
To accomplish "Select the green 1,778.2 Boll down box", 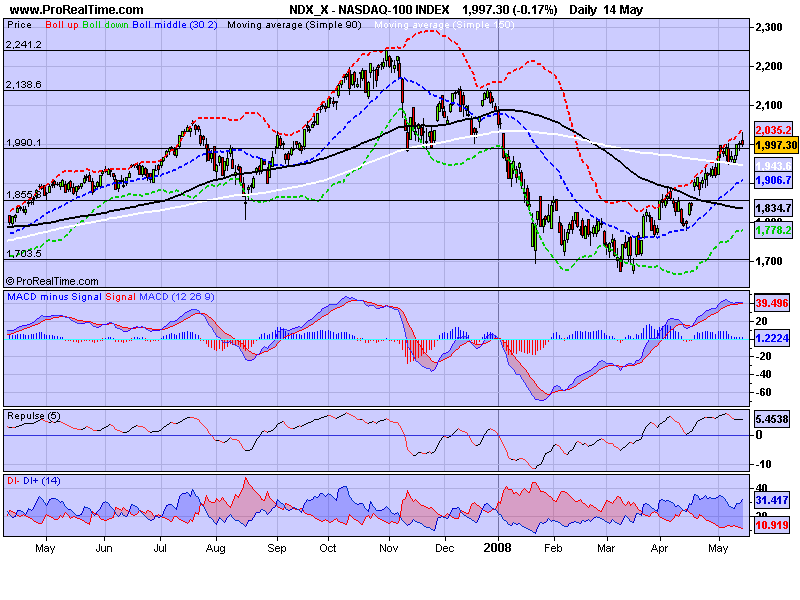I will click(x=773, y=230).
